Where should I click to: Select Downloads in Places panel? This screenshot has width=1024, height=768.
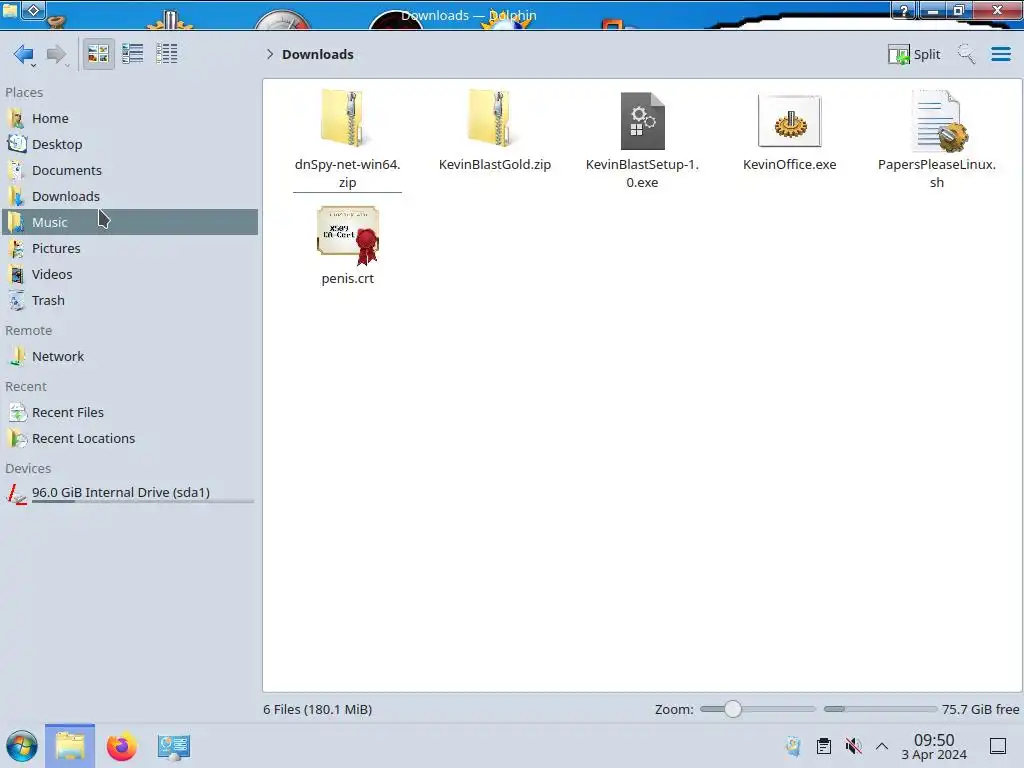pos(130,197)
